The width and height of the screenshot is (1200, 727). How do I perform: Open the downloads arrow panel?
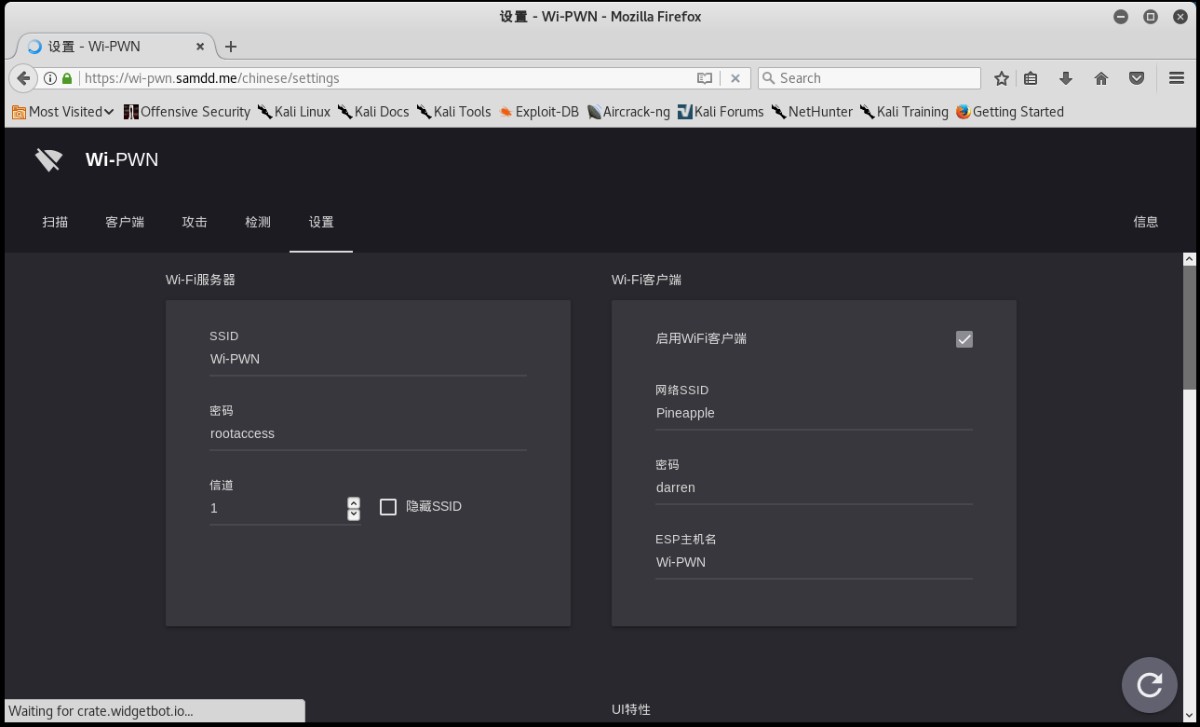[x=1066, y=78]
